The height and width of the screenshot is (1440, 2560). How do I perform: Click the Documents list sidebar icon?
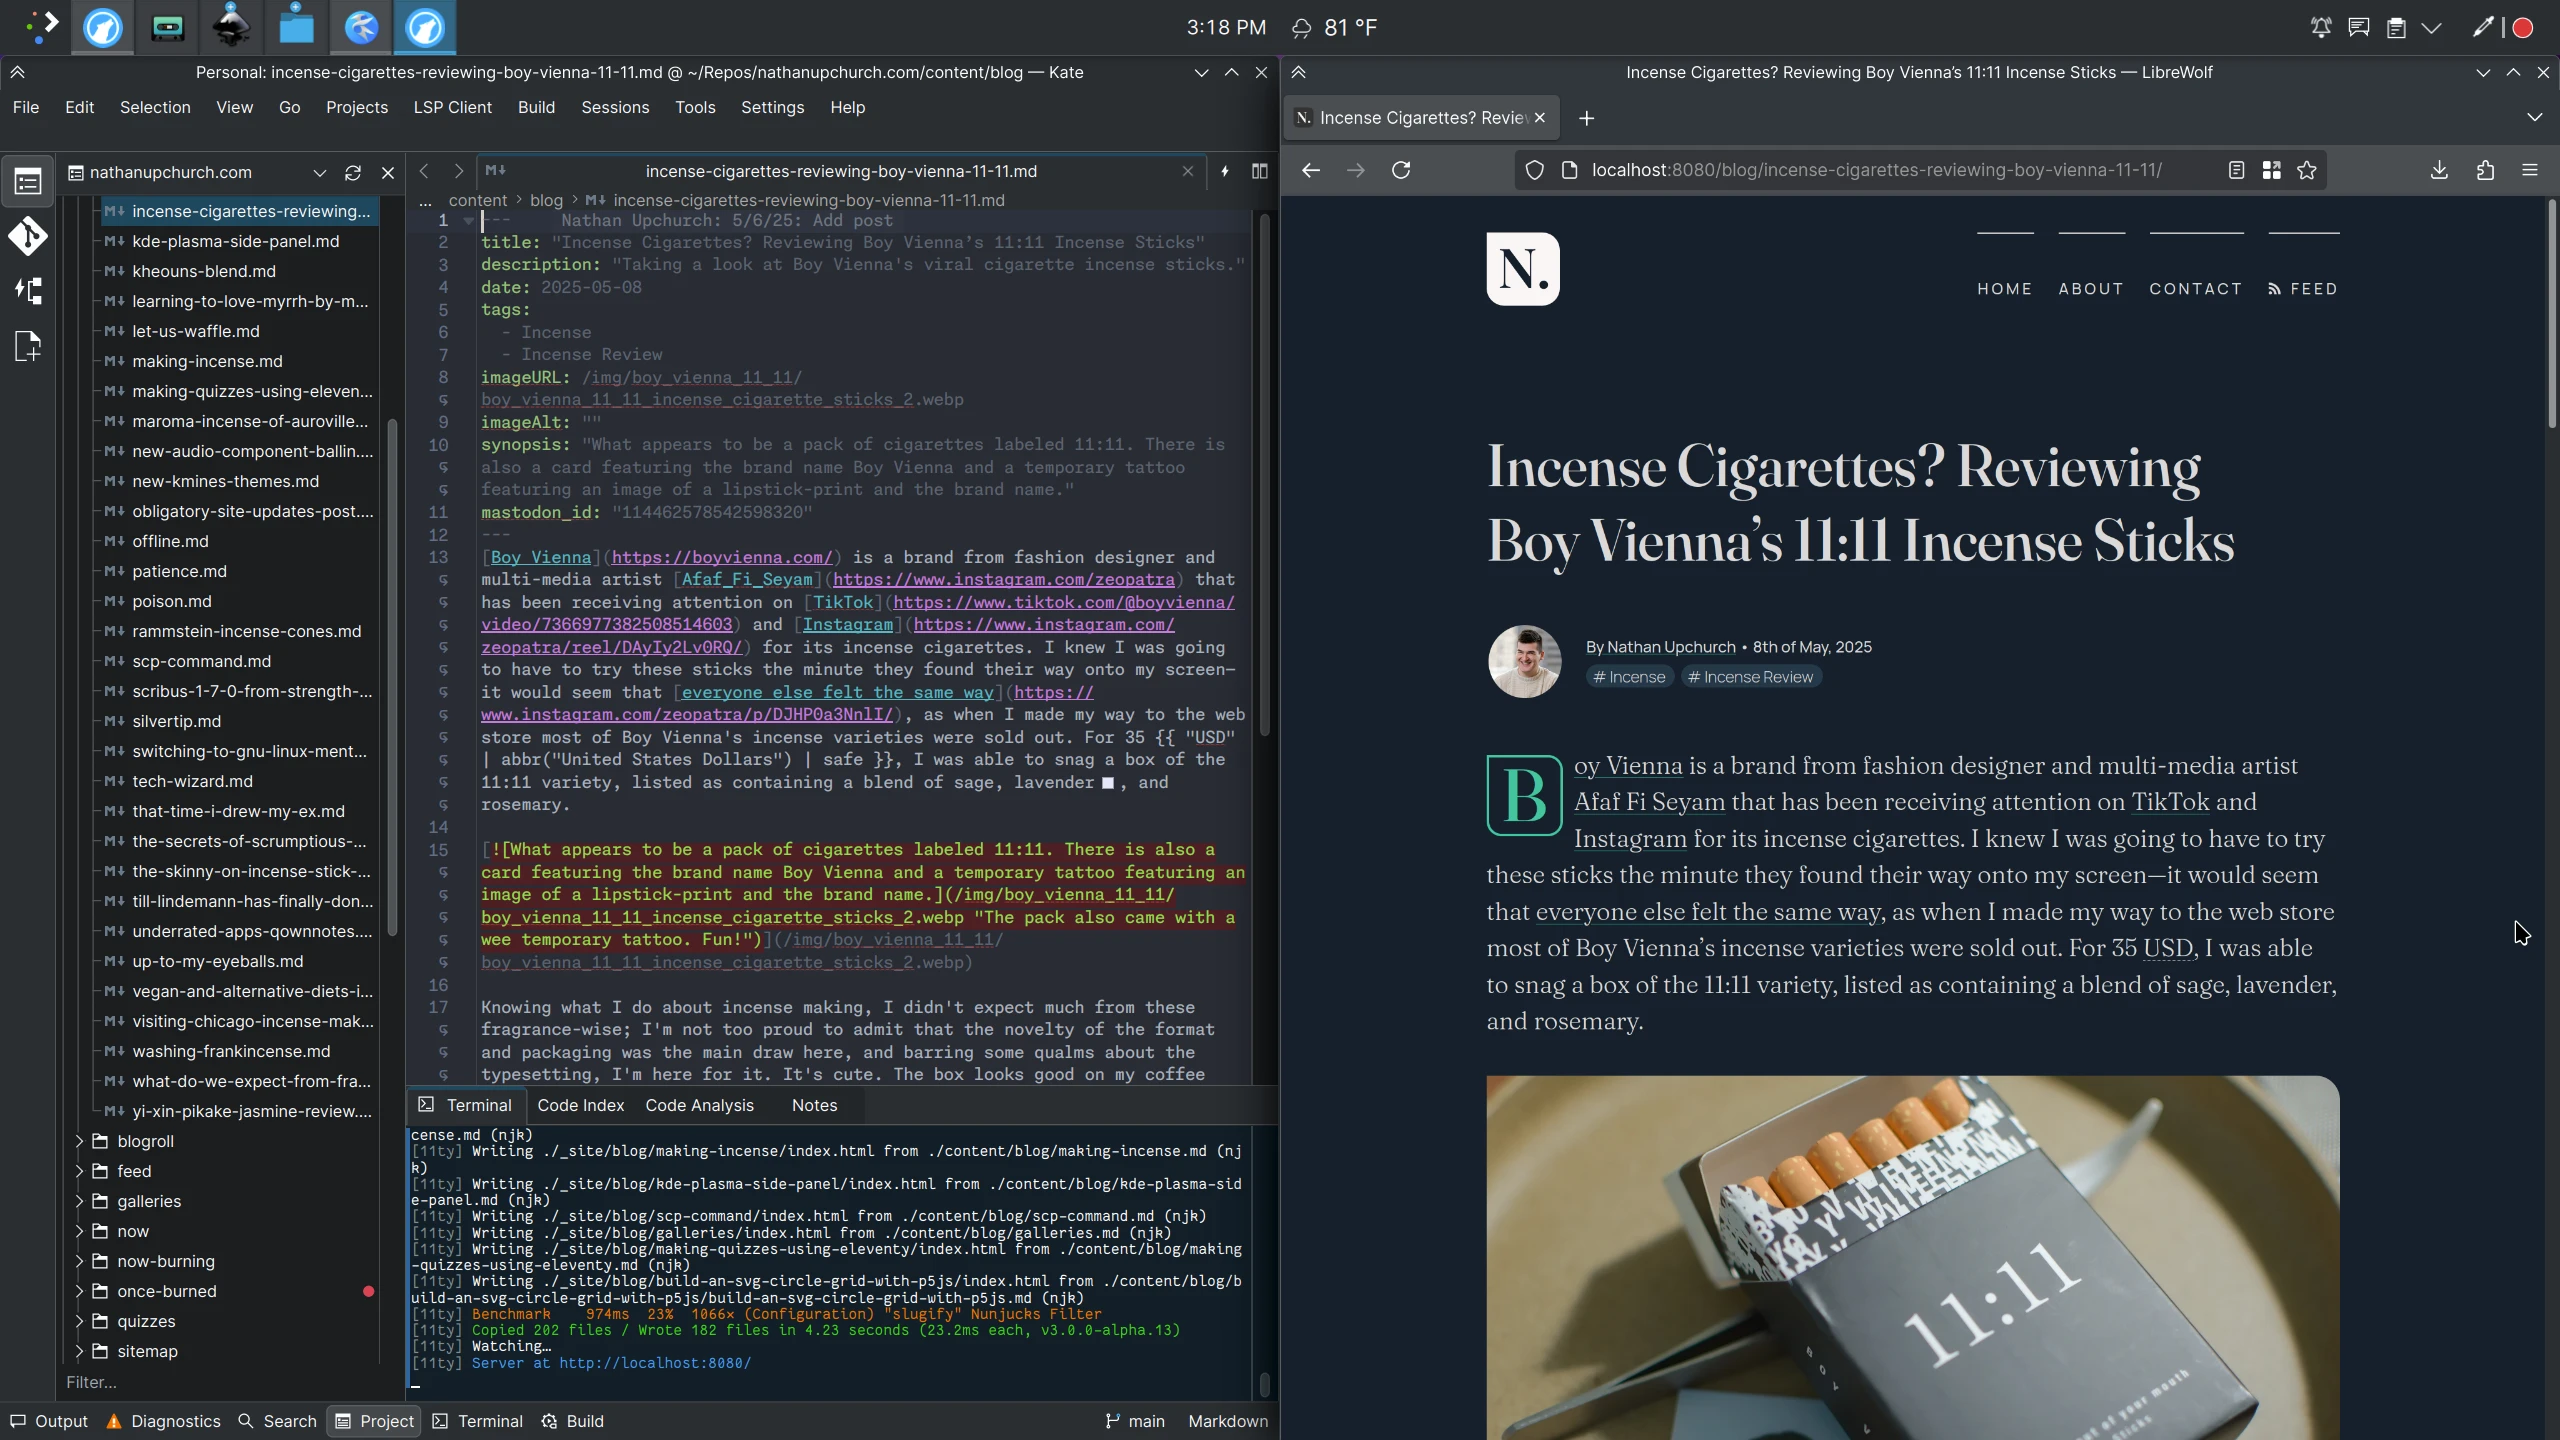click(x=27, y=182)
